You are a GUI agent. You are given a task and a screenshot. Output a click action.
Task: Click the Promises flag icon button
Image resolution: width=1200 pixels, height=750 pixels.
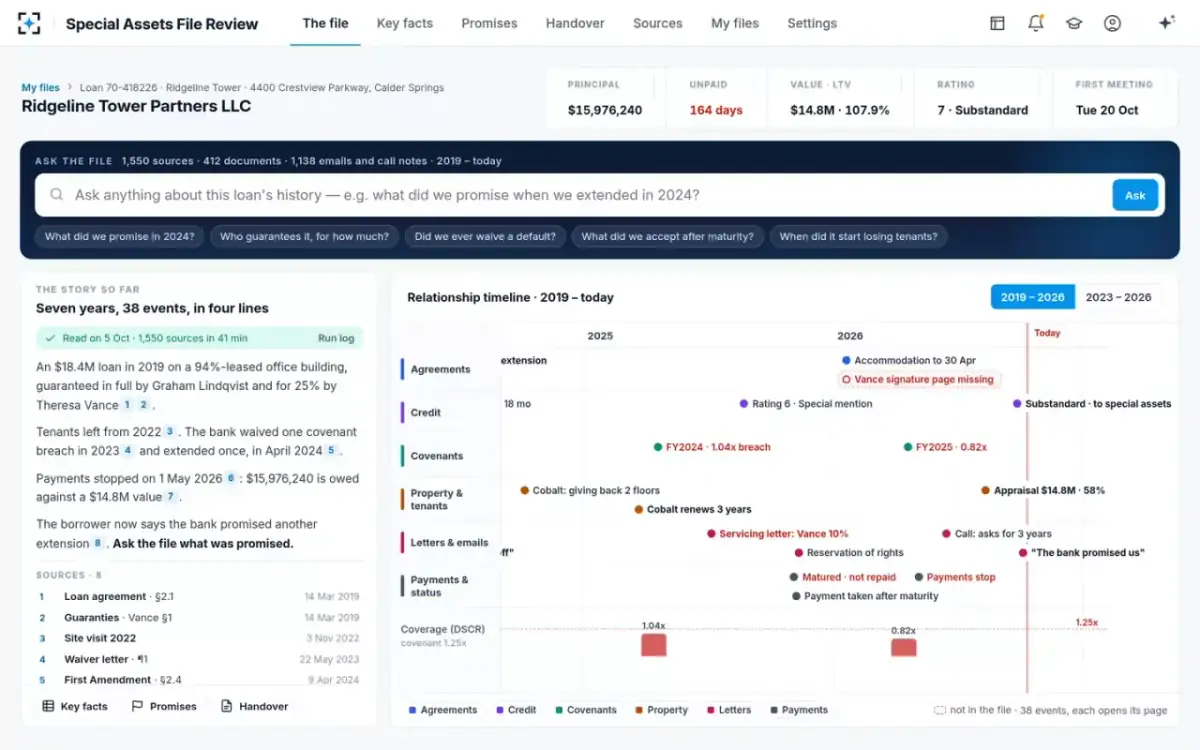point(164,706)
